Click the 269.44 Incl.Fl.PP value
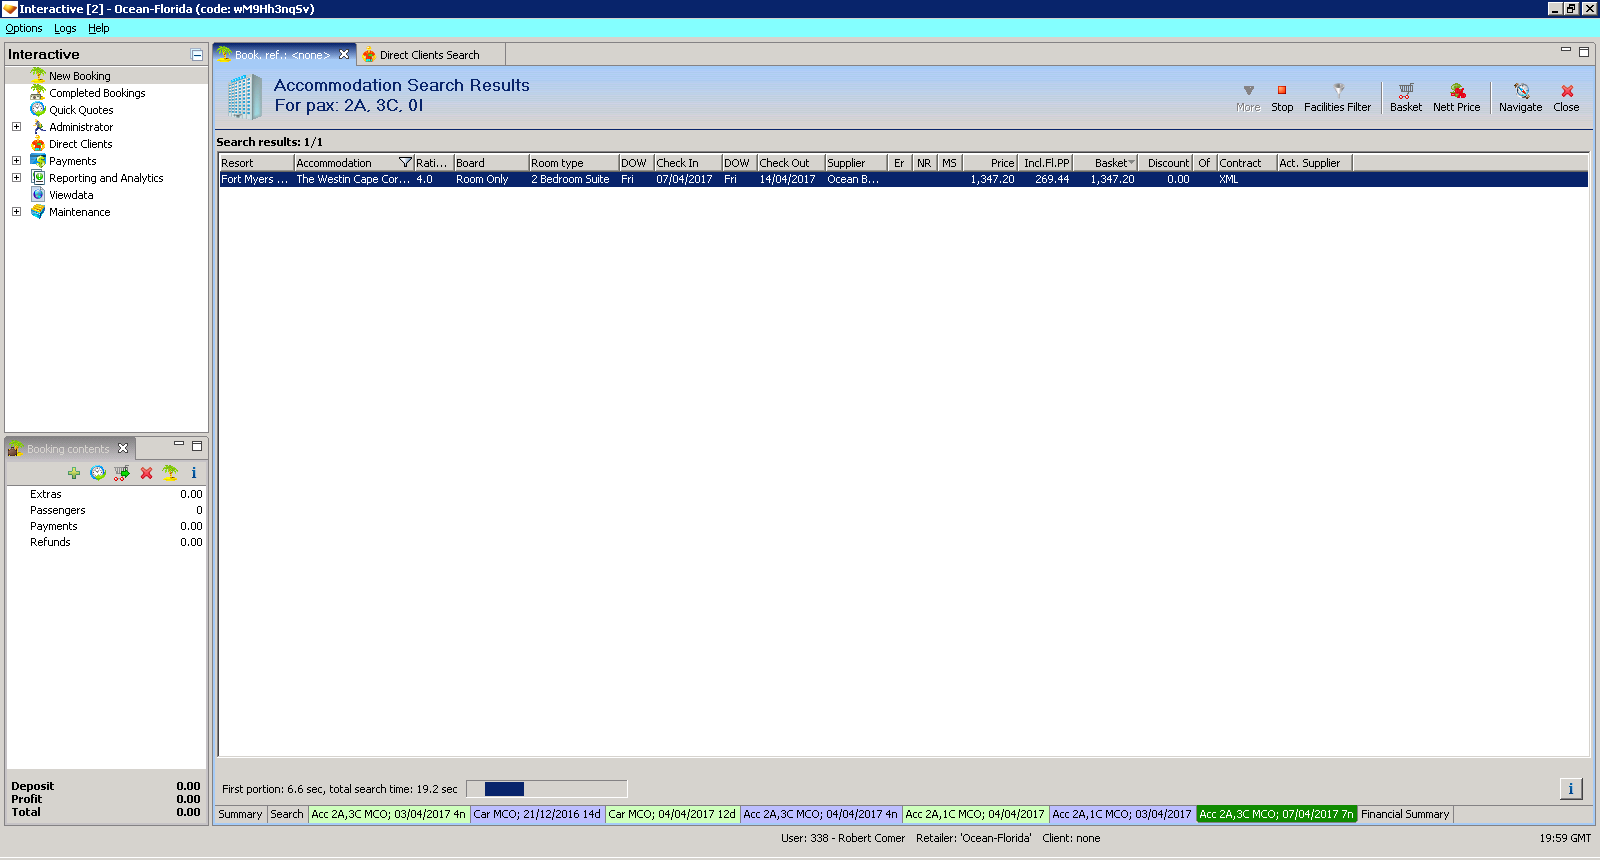The height and width of the screenshot is (860, 1600). coord(1052,180)
